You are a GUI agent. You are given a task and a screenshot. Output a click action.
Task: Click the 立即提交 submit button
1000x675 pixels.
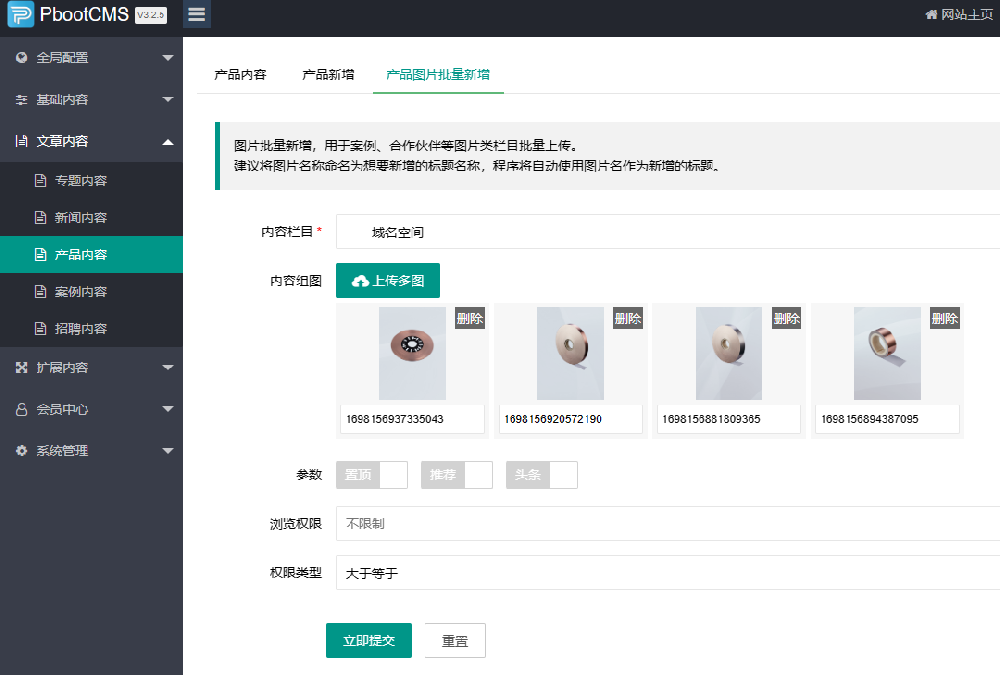pos(368,640)
